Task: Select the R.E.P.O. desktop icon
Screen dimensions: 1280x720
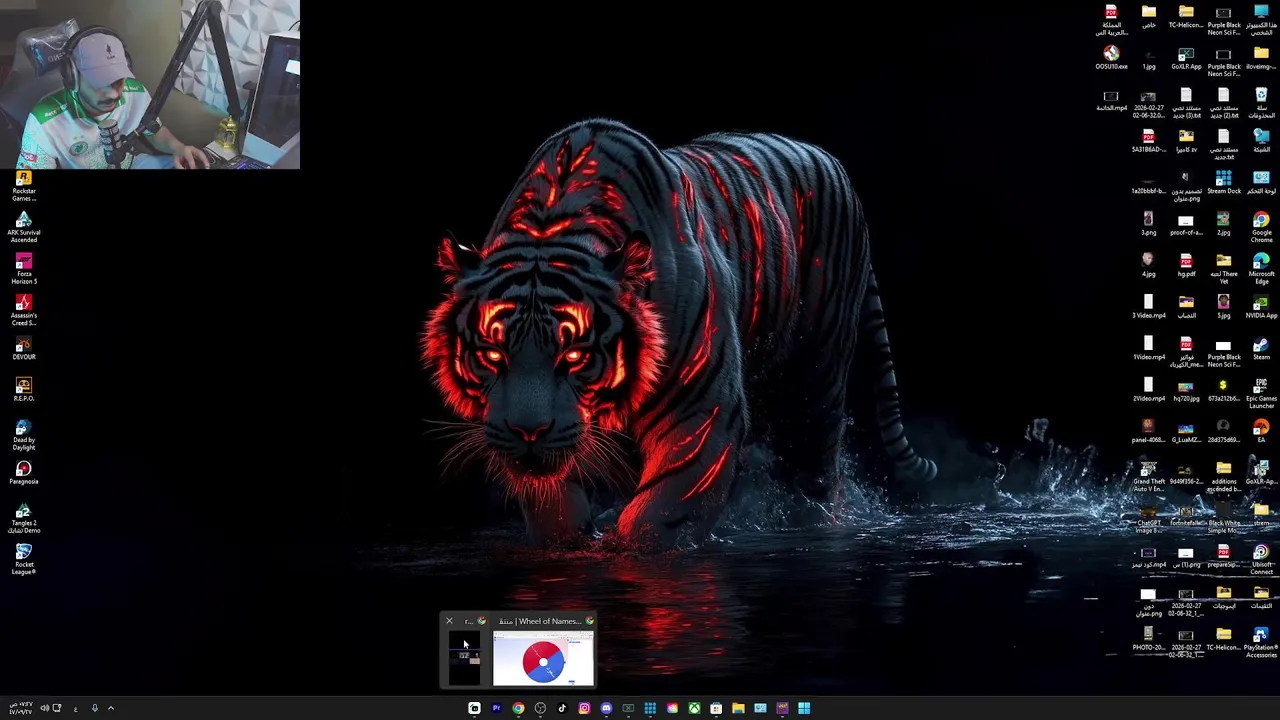Action: pyautogui.click(x=24, y=390)
